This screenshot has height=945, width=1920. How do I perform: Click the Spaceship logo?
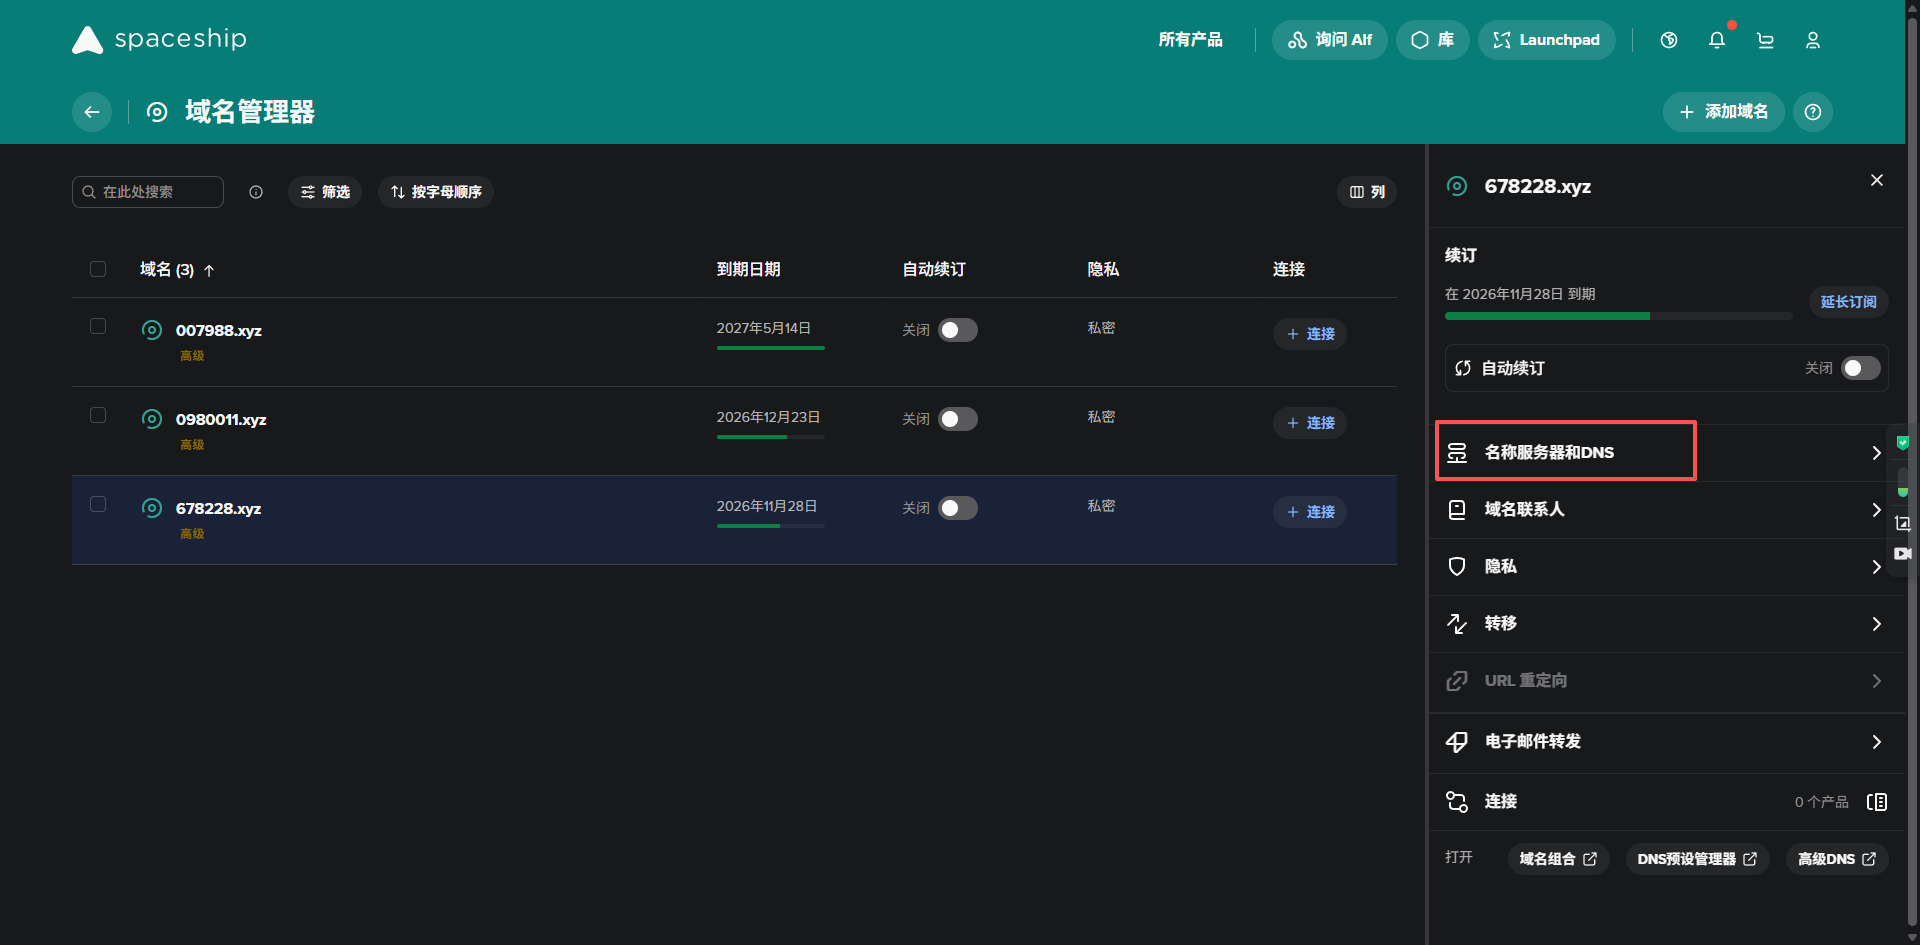click(x=159, y=39)
